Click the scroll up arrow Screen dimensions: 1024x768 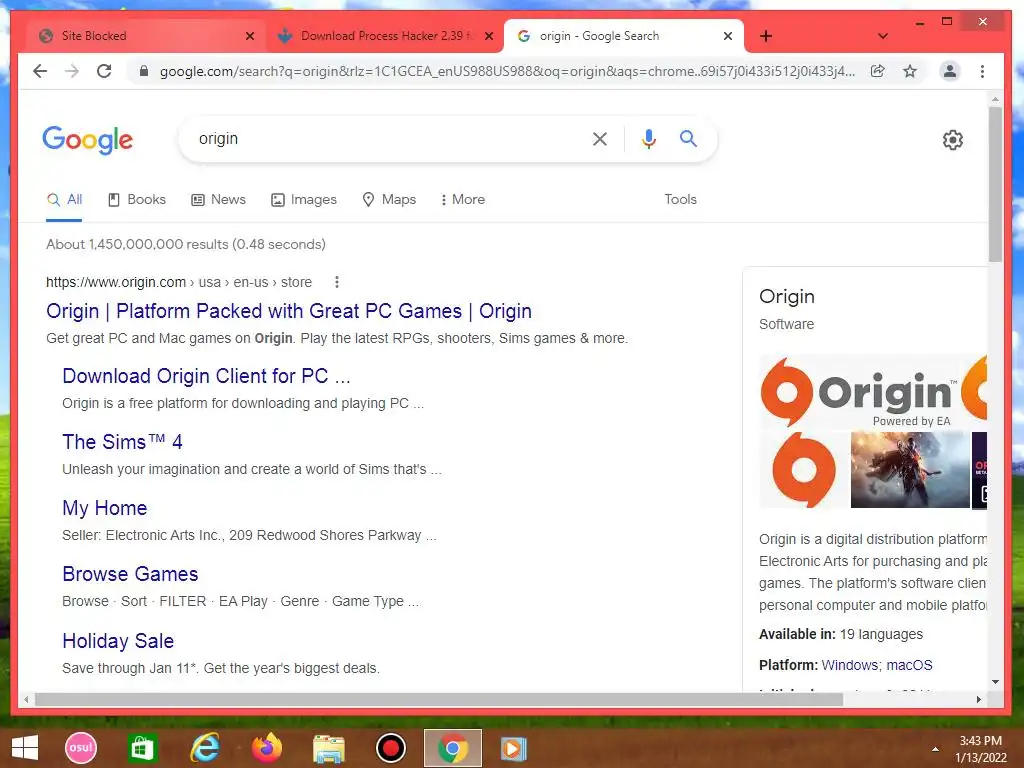coord(995,99)
